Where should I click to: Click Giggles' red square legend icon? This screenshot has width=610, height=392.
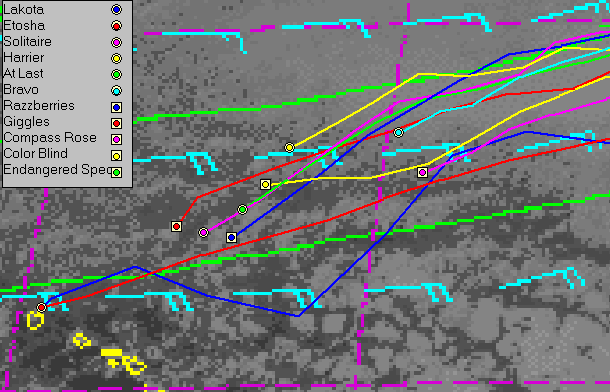pyautogui.click(x=116, y=123)
